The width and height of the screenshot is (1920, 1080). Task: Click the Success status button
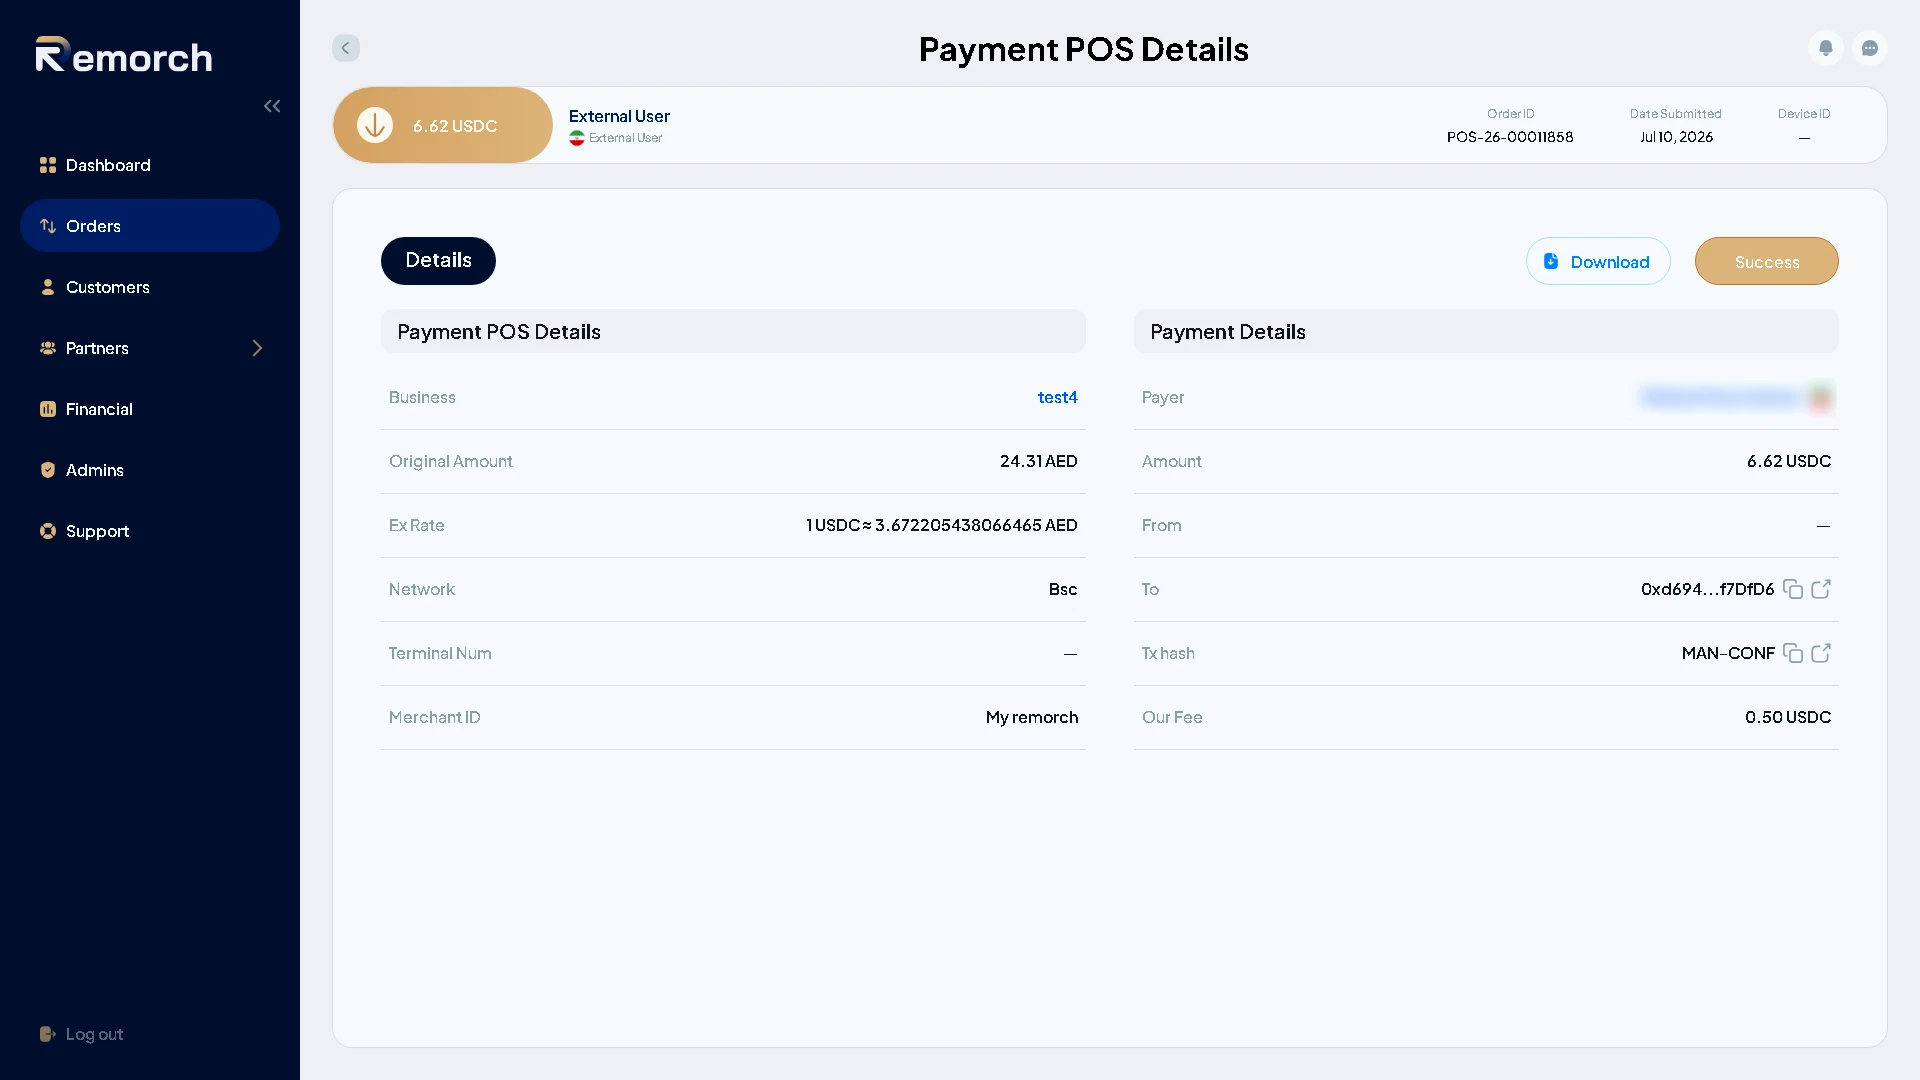(1767, 261)
